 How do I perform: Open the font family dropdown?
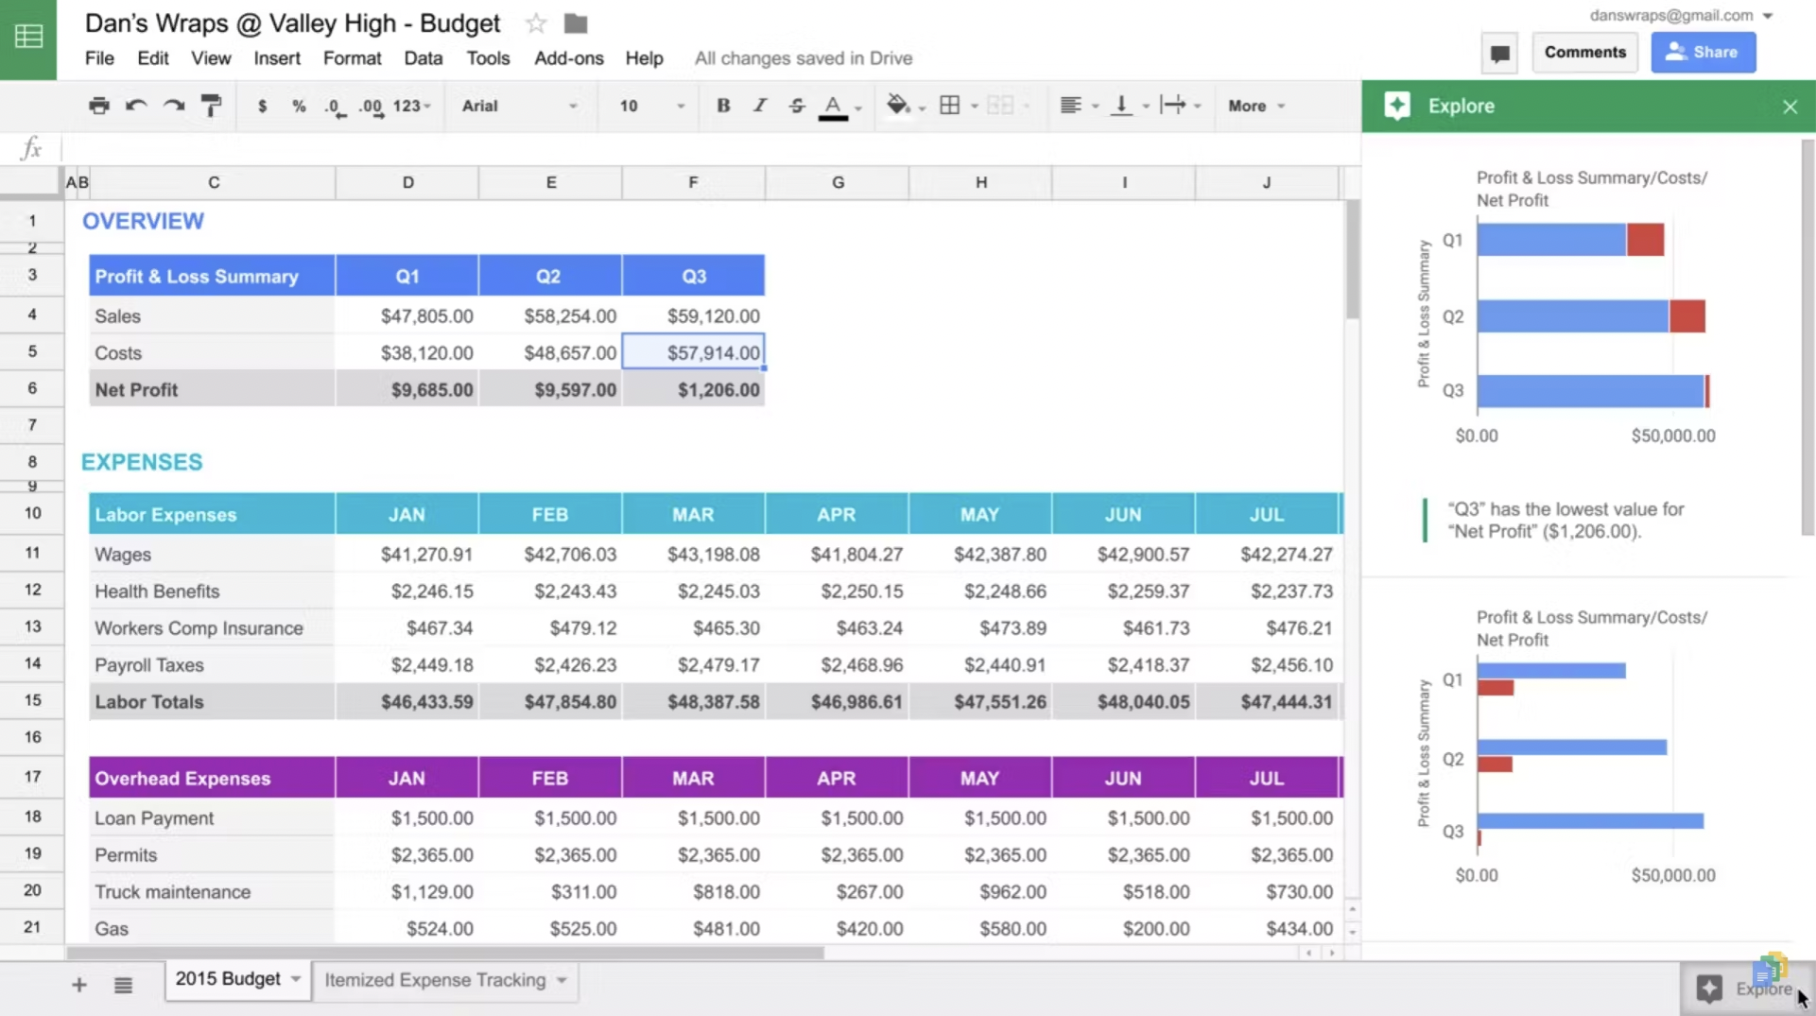520,106
